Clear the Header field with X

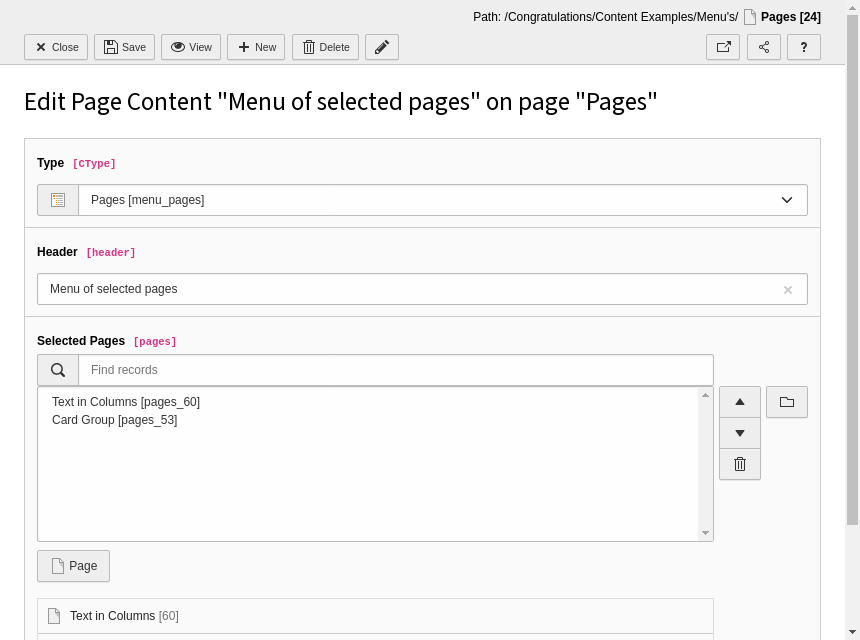tap(788, 290)
